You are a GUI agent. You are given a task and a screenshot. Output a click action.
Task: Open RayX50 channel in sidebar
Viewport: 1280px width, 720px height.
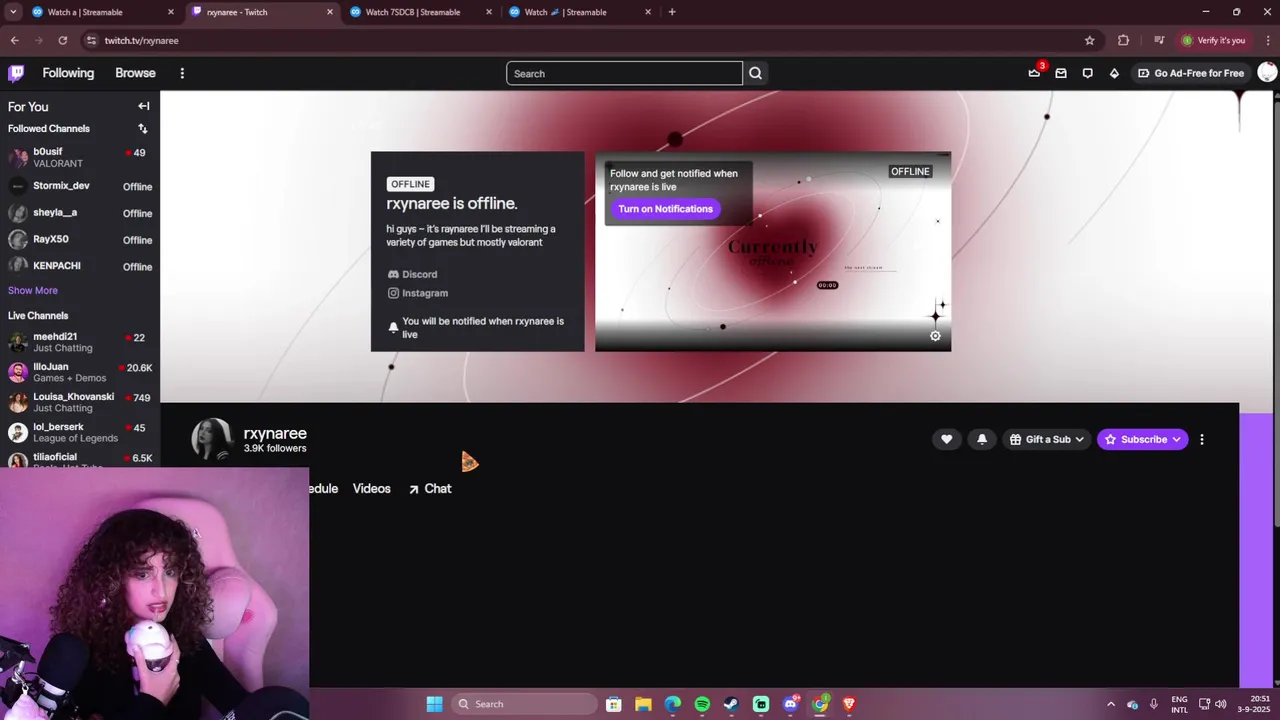pos(80,240)
